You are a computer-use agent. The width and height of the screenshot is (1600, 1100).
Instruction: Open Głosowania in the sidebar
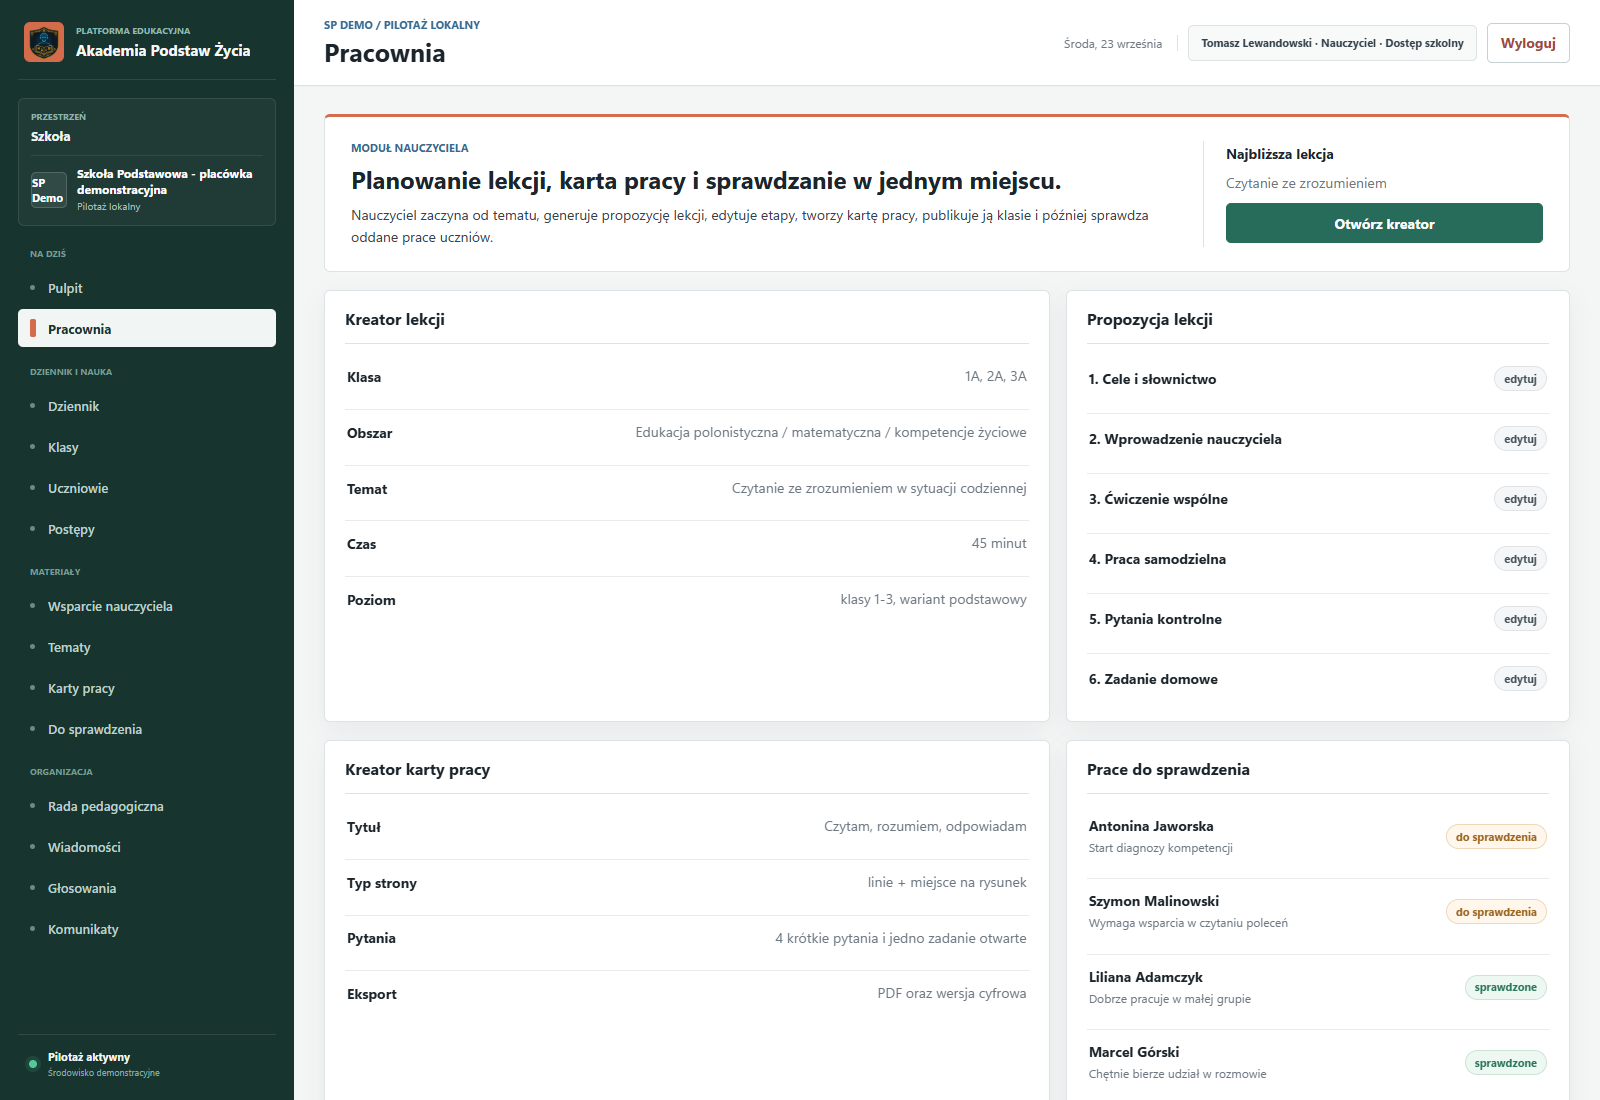coord(147,888)
